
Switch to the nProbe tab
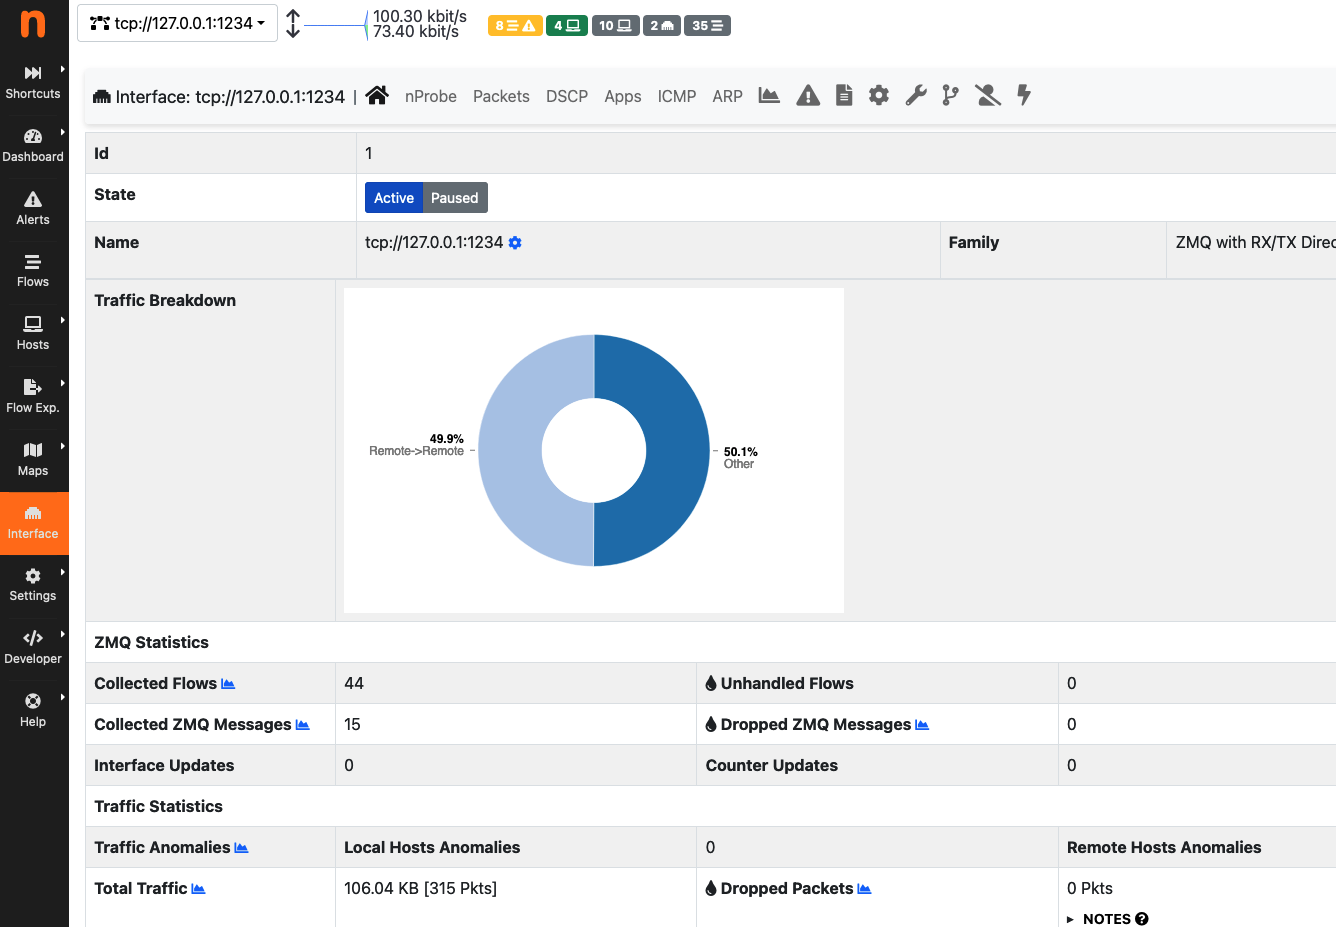431,96
